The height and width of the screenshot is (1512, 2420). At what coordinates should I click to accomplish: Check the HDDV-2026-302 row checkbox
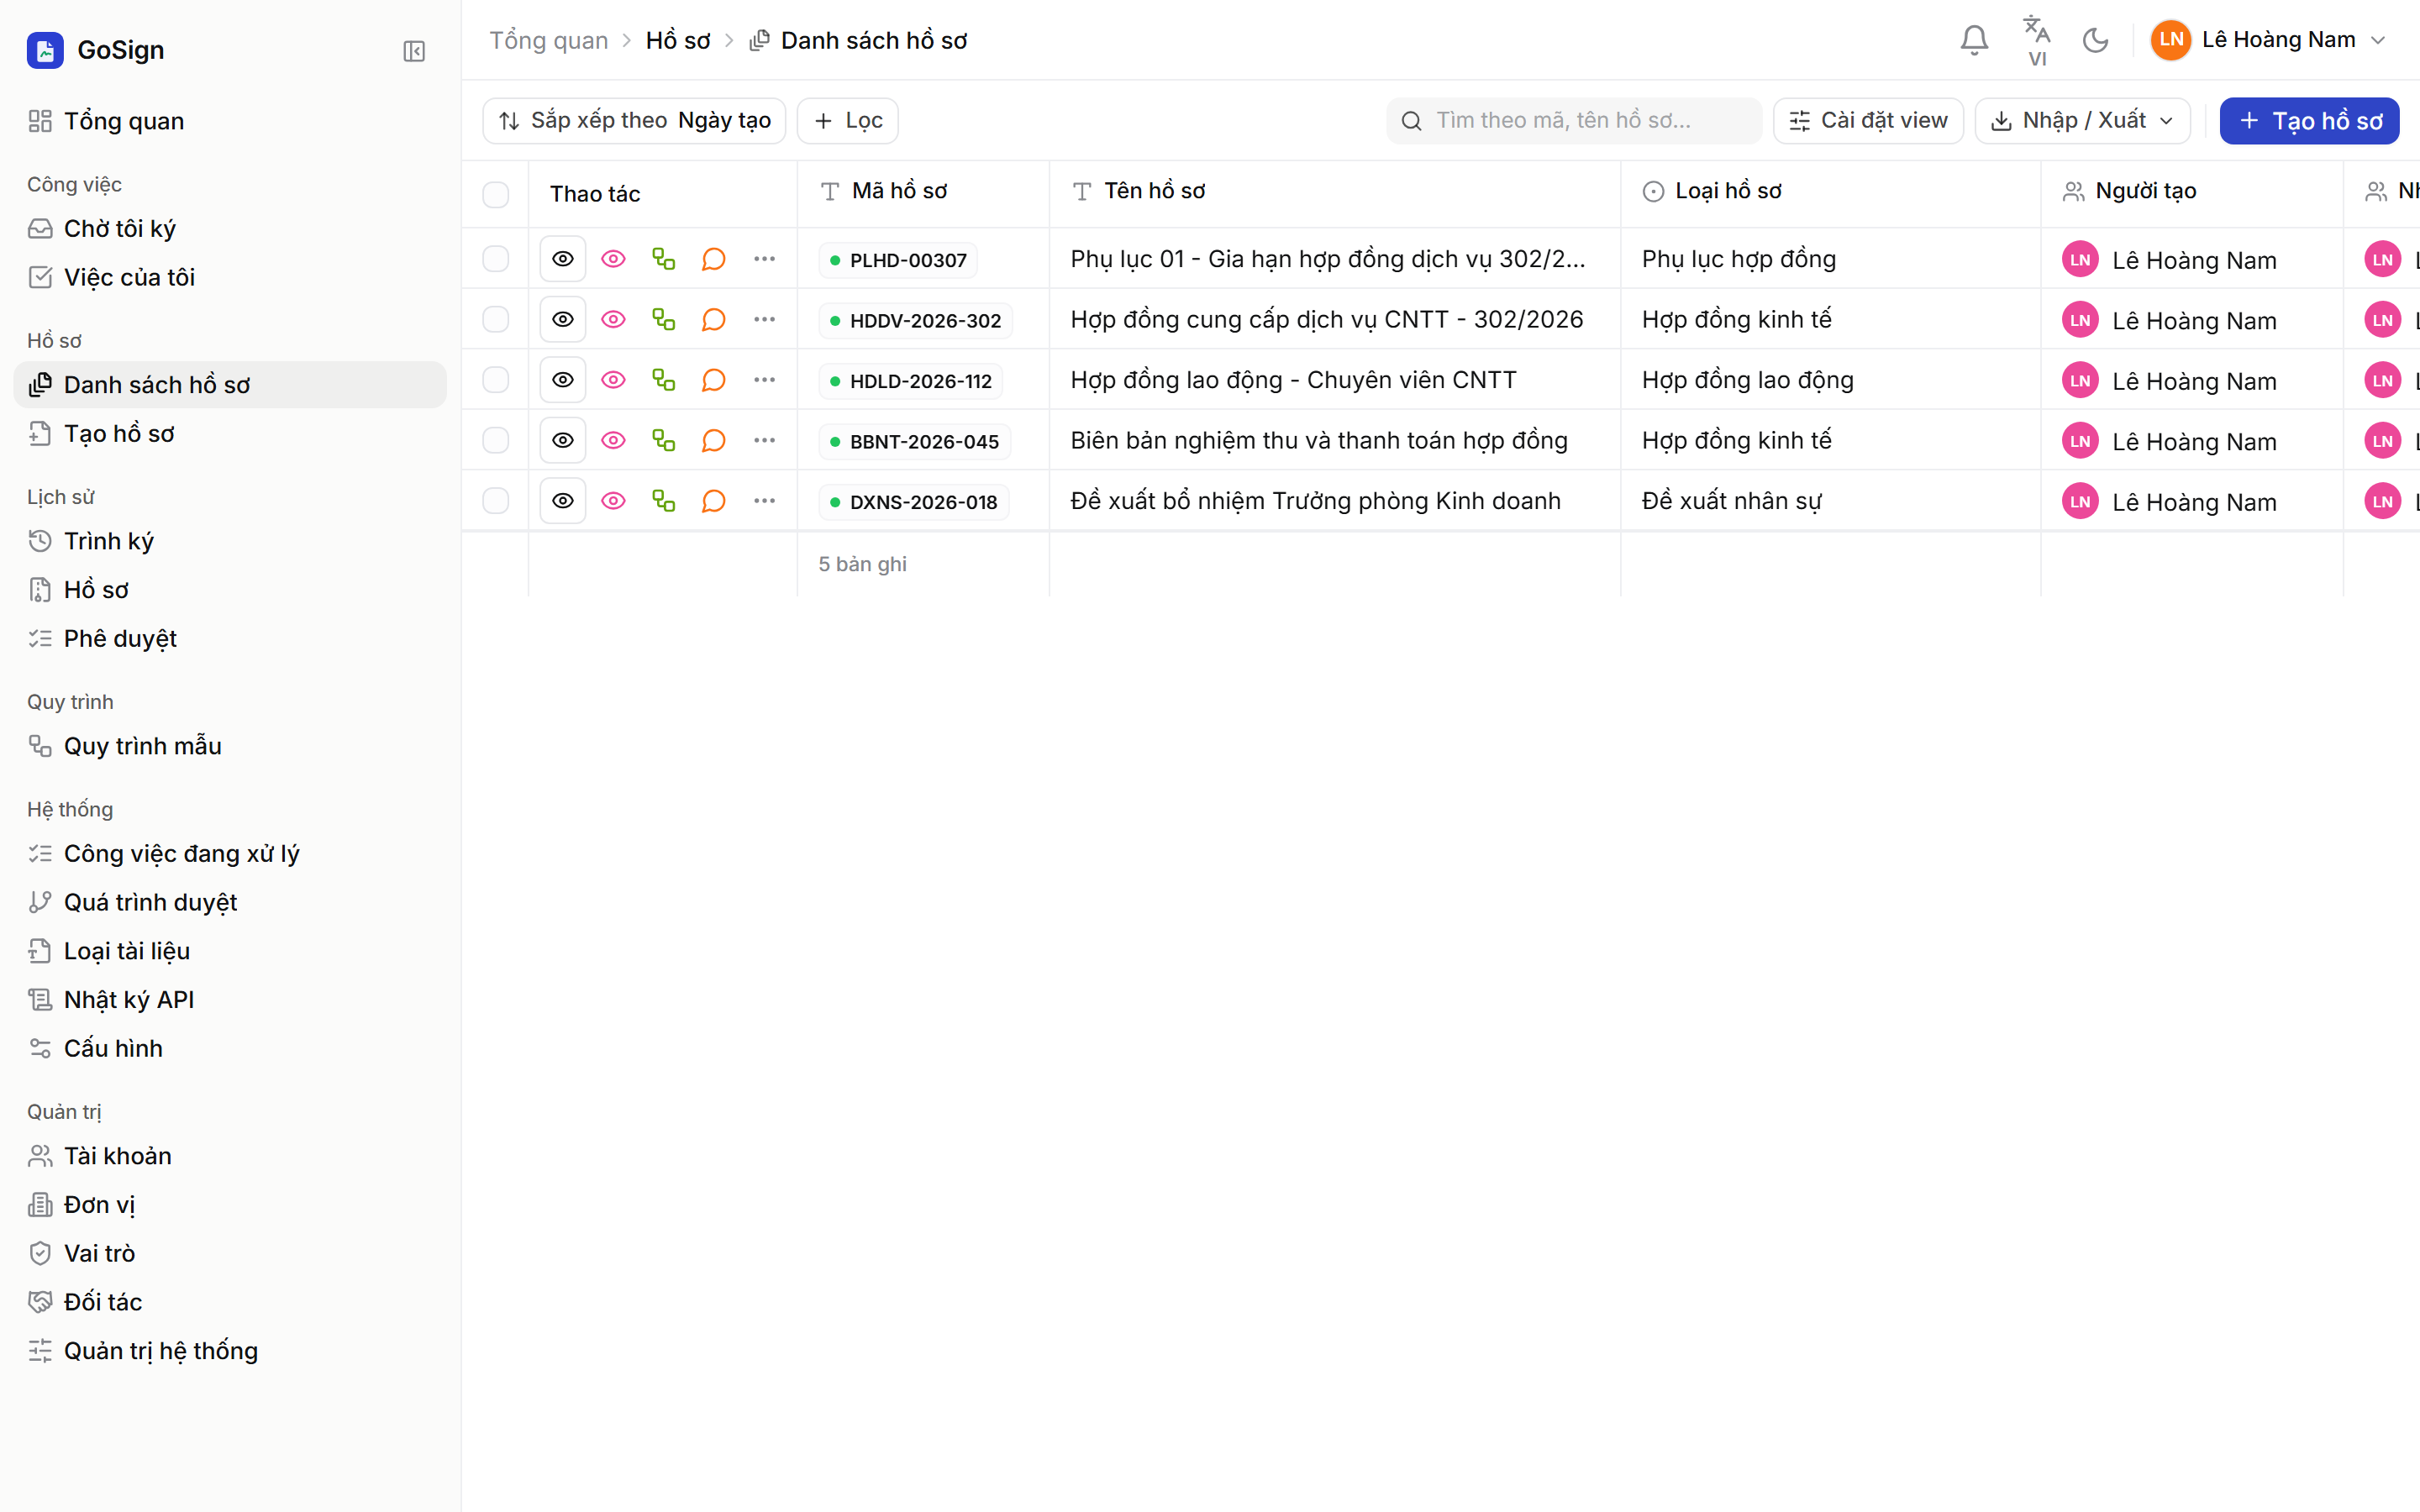pos(496,319)
